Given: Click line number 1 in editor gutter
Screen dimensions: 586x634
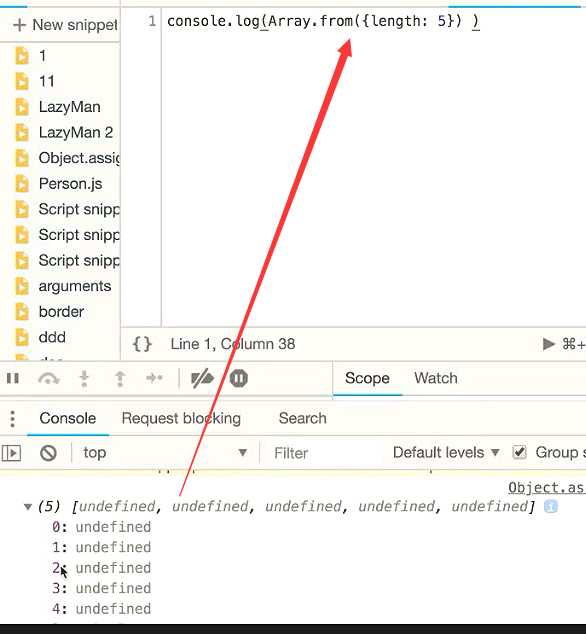Looking at the screenshot, I should tap(152, 21).
